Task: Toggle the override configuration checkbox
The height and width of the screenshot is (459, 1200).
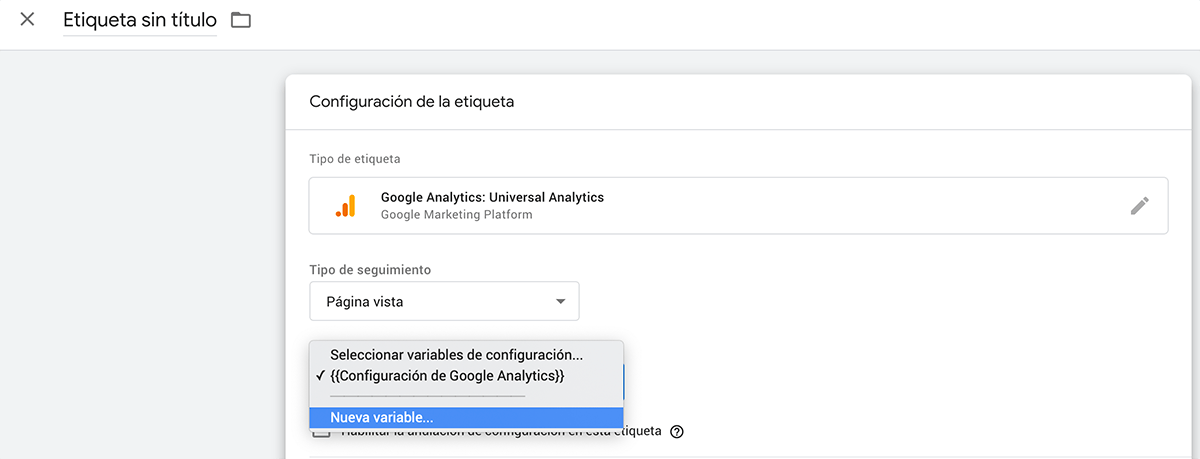Action: tap(320, 432)
